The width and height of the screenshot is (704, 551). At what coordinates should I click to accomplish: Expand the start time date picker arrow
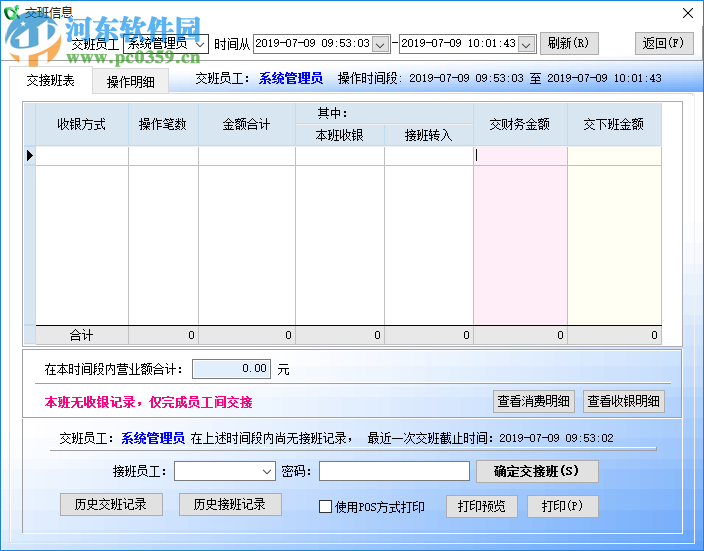(x=381, y=44)
